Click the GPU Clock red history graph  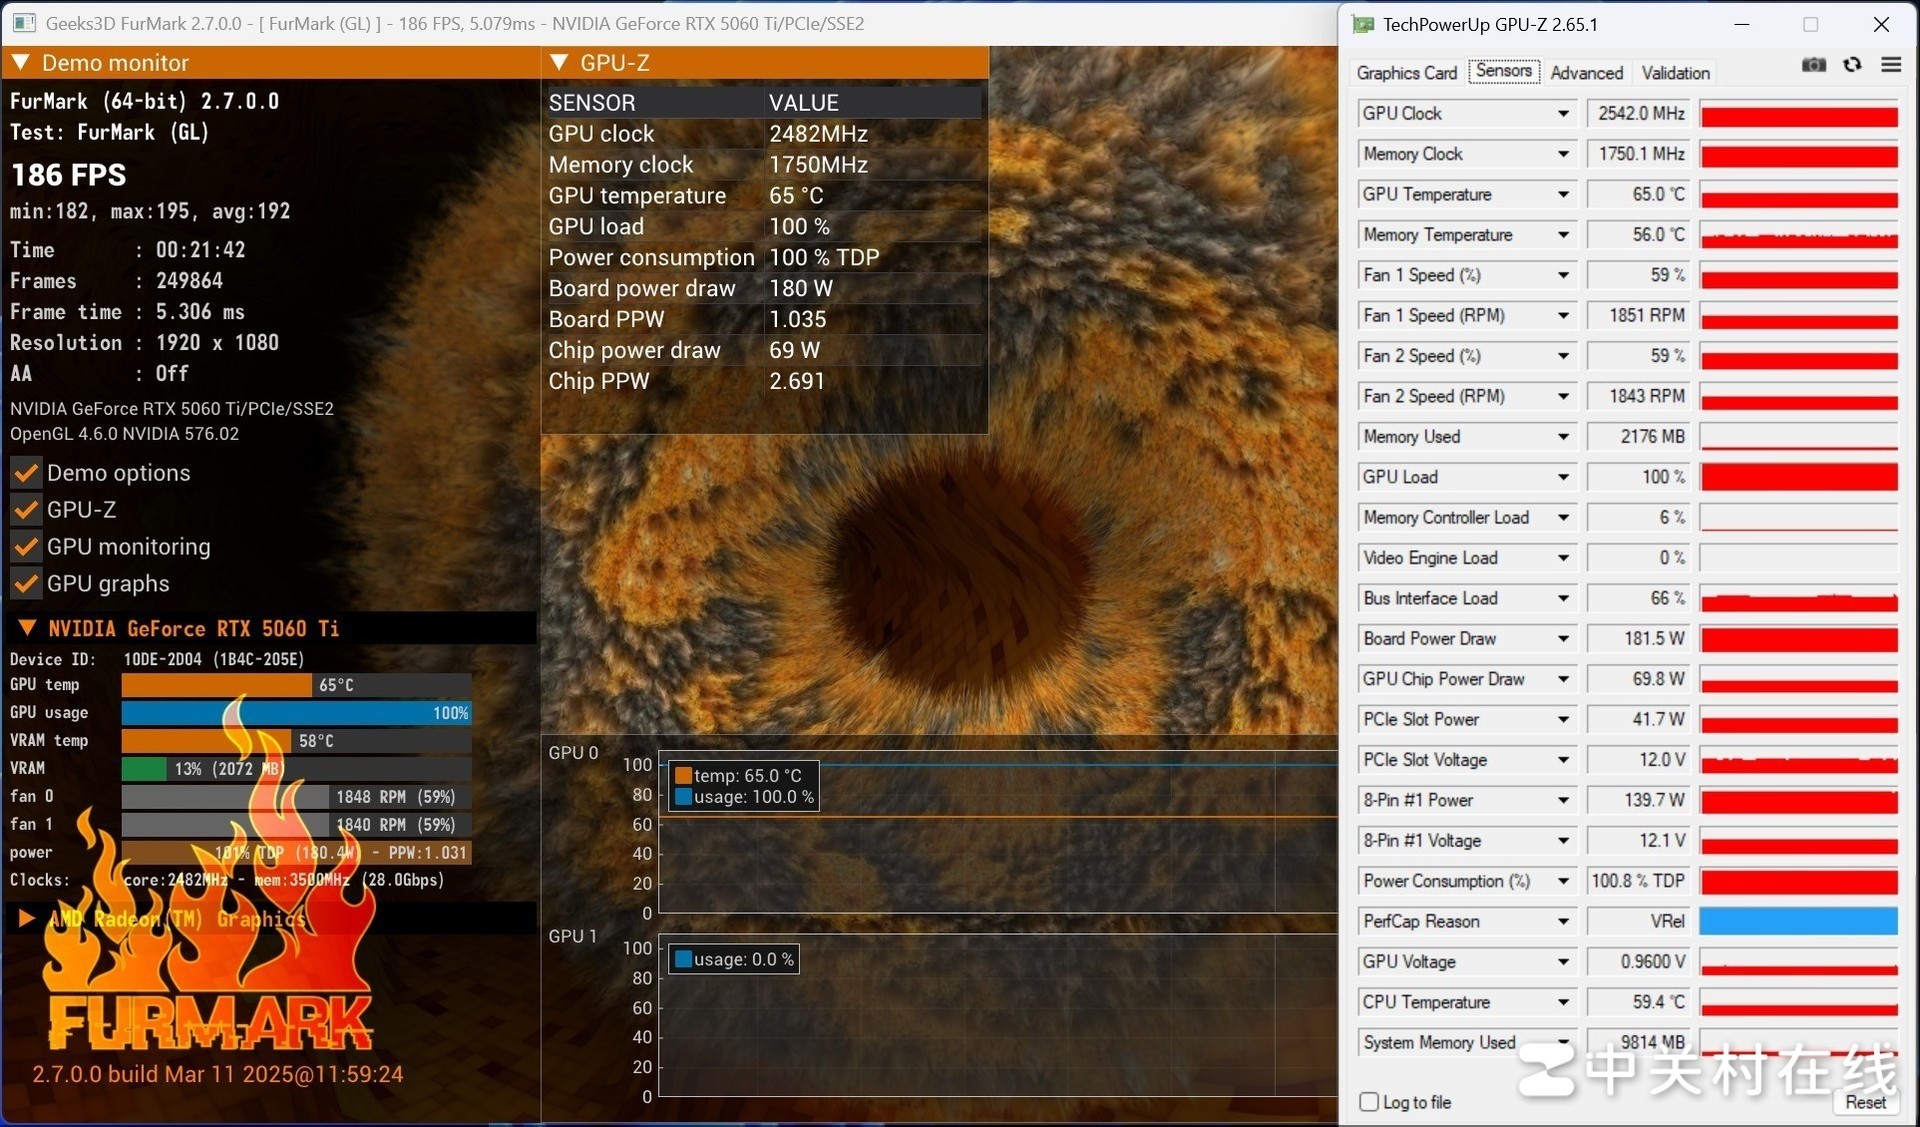coord(1798,114)
